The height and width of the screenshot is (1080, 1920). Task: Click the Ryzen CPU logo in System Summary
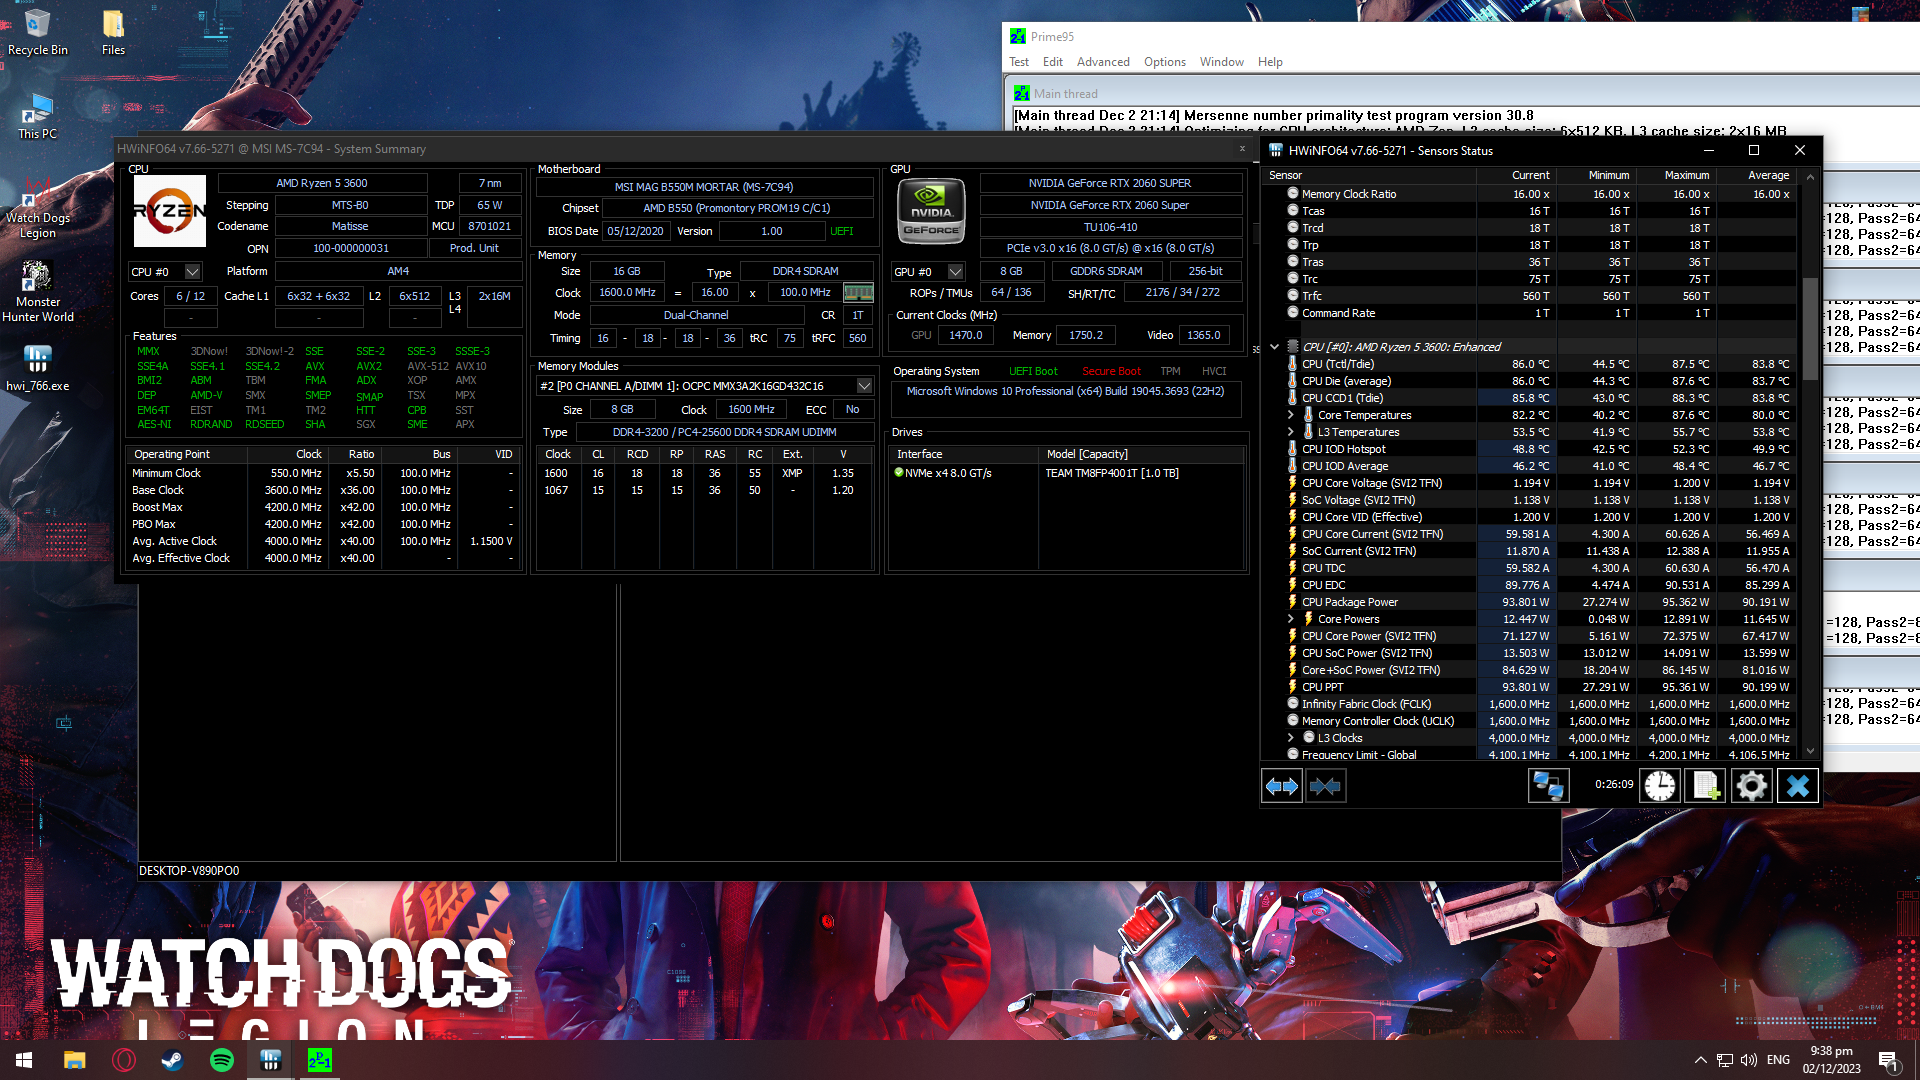169,211
